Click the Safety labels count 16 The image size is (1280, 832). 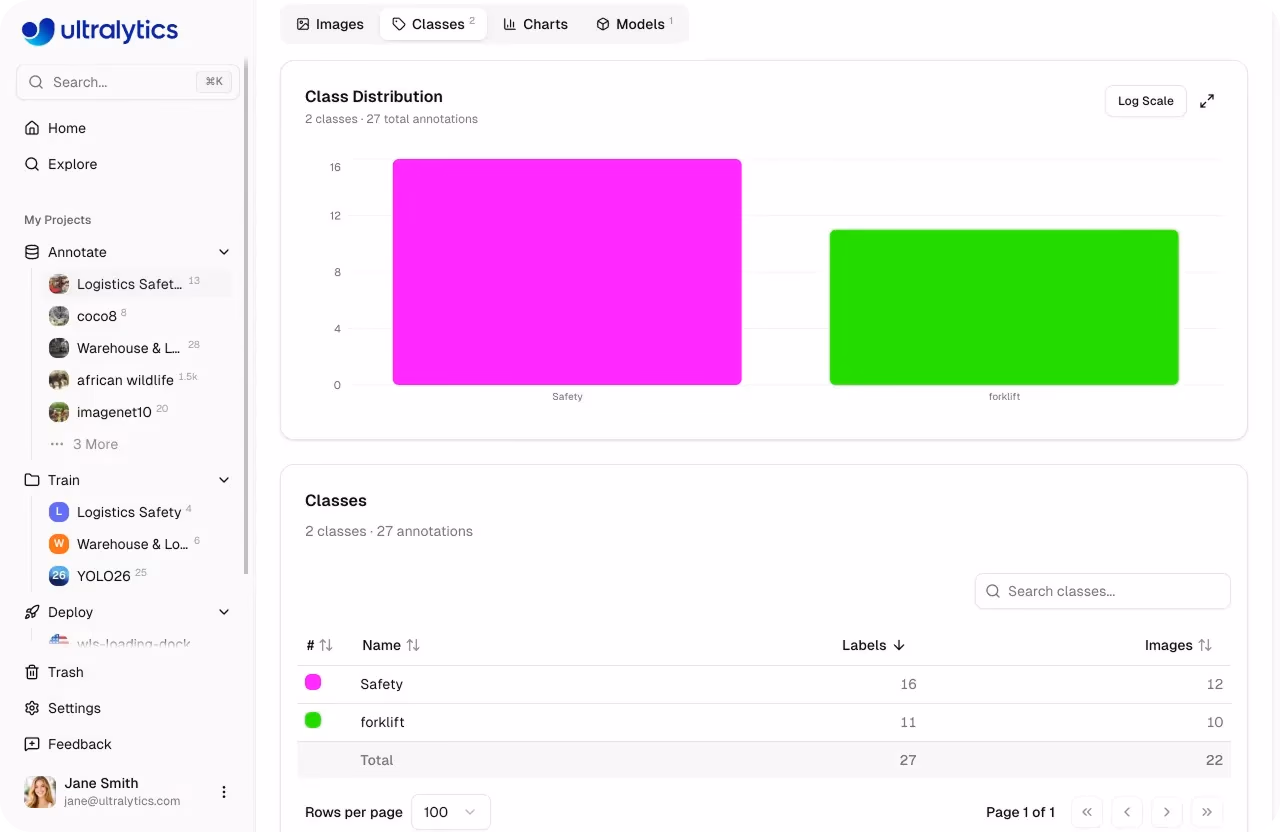(908, 684)
